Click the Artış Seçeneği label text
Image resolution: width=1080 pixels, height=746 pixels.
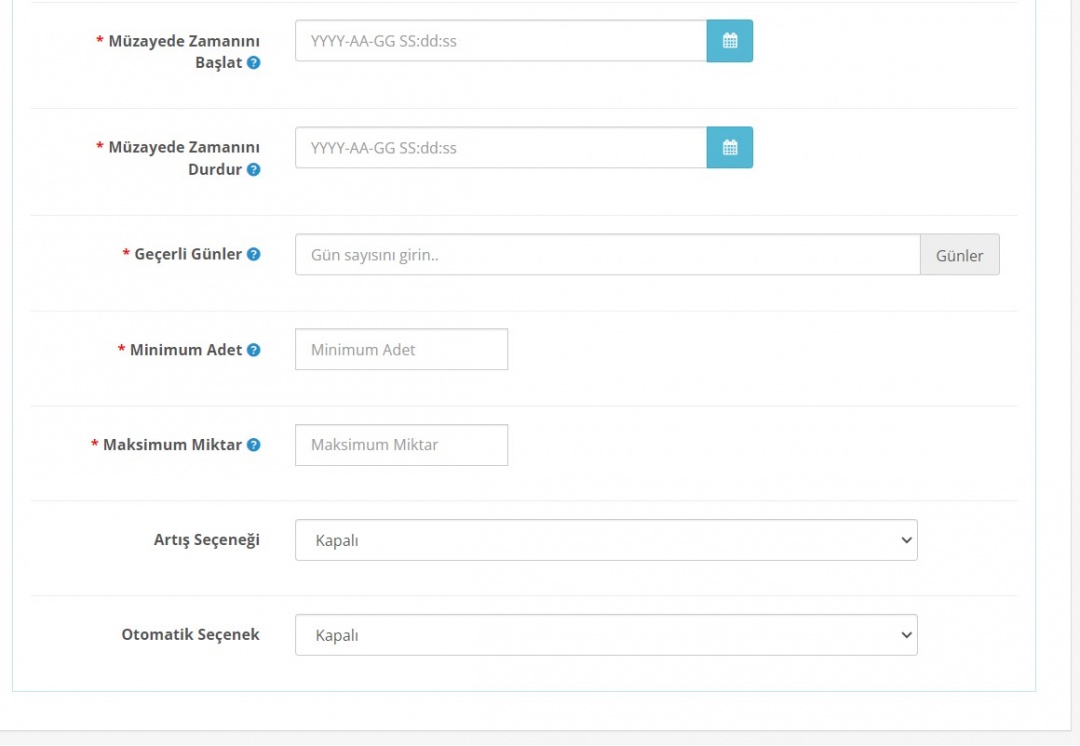tap(206, 540)
